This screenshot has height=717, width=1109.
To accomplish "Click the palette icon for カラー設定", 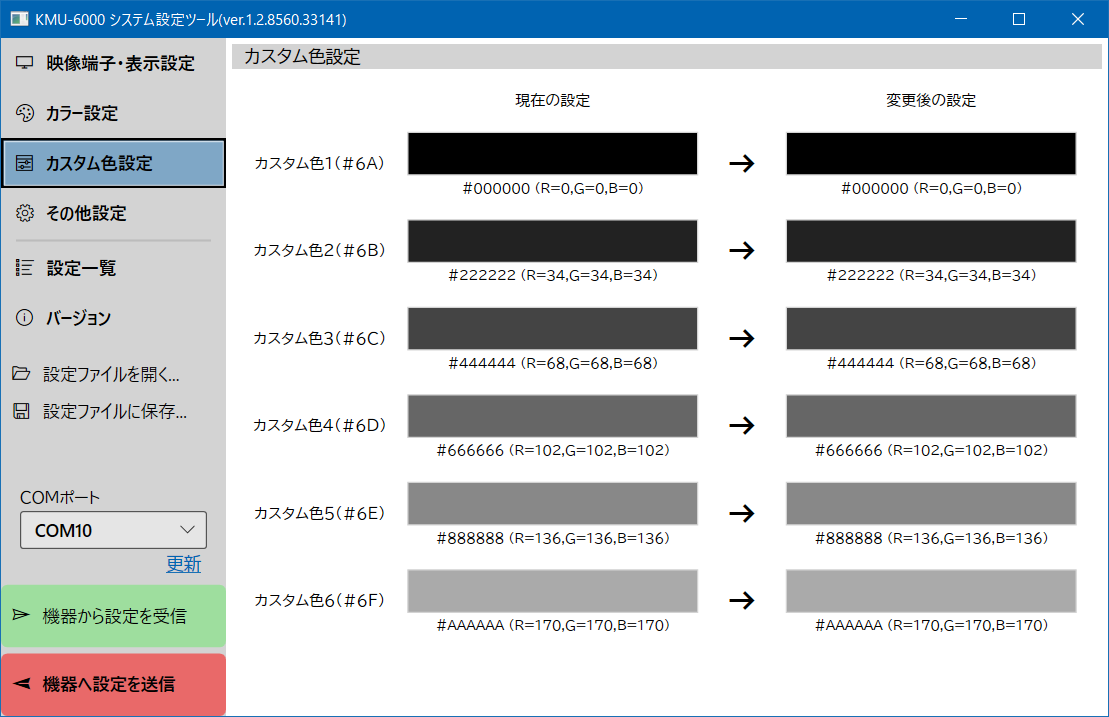I will [25, 114].
